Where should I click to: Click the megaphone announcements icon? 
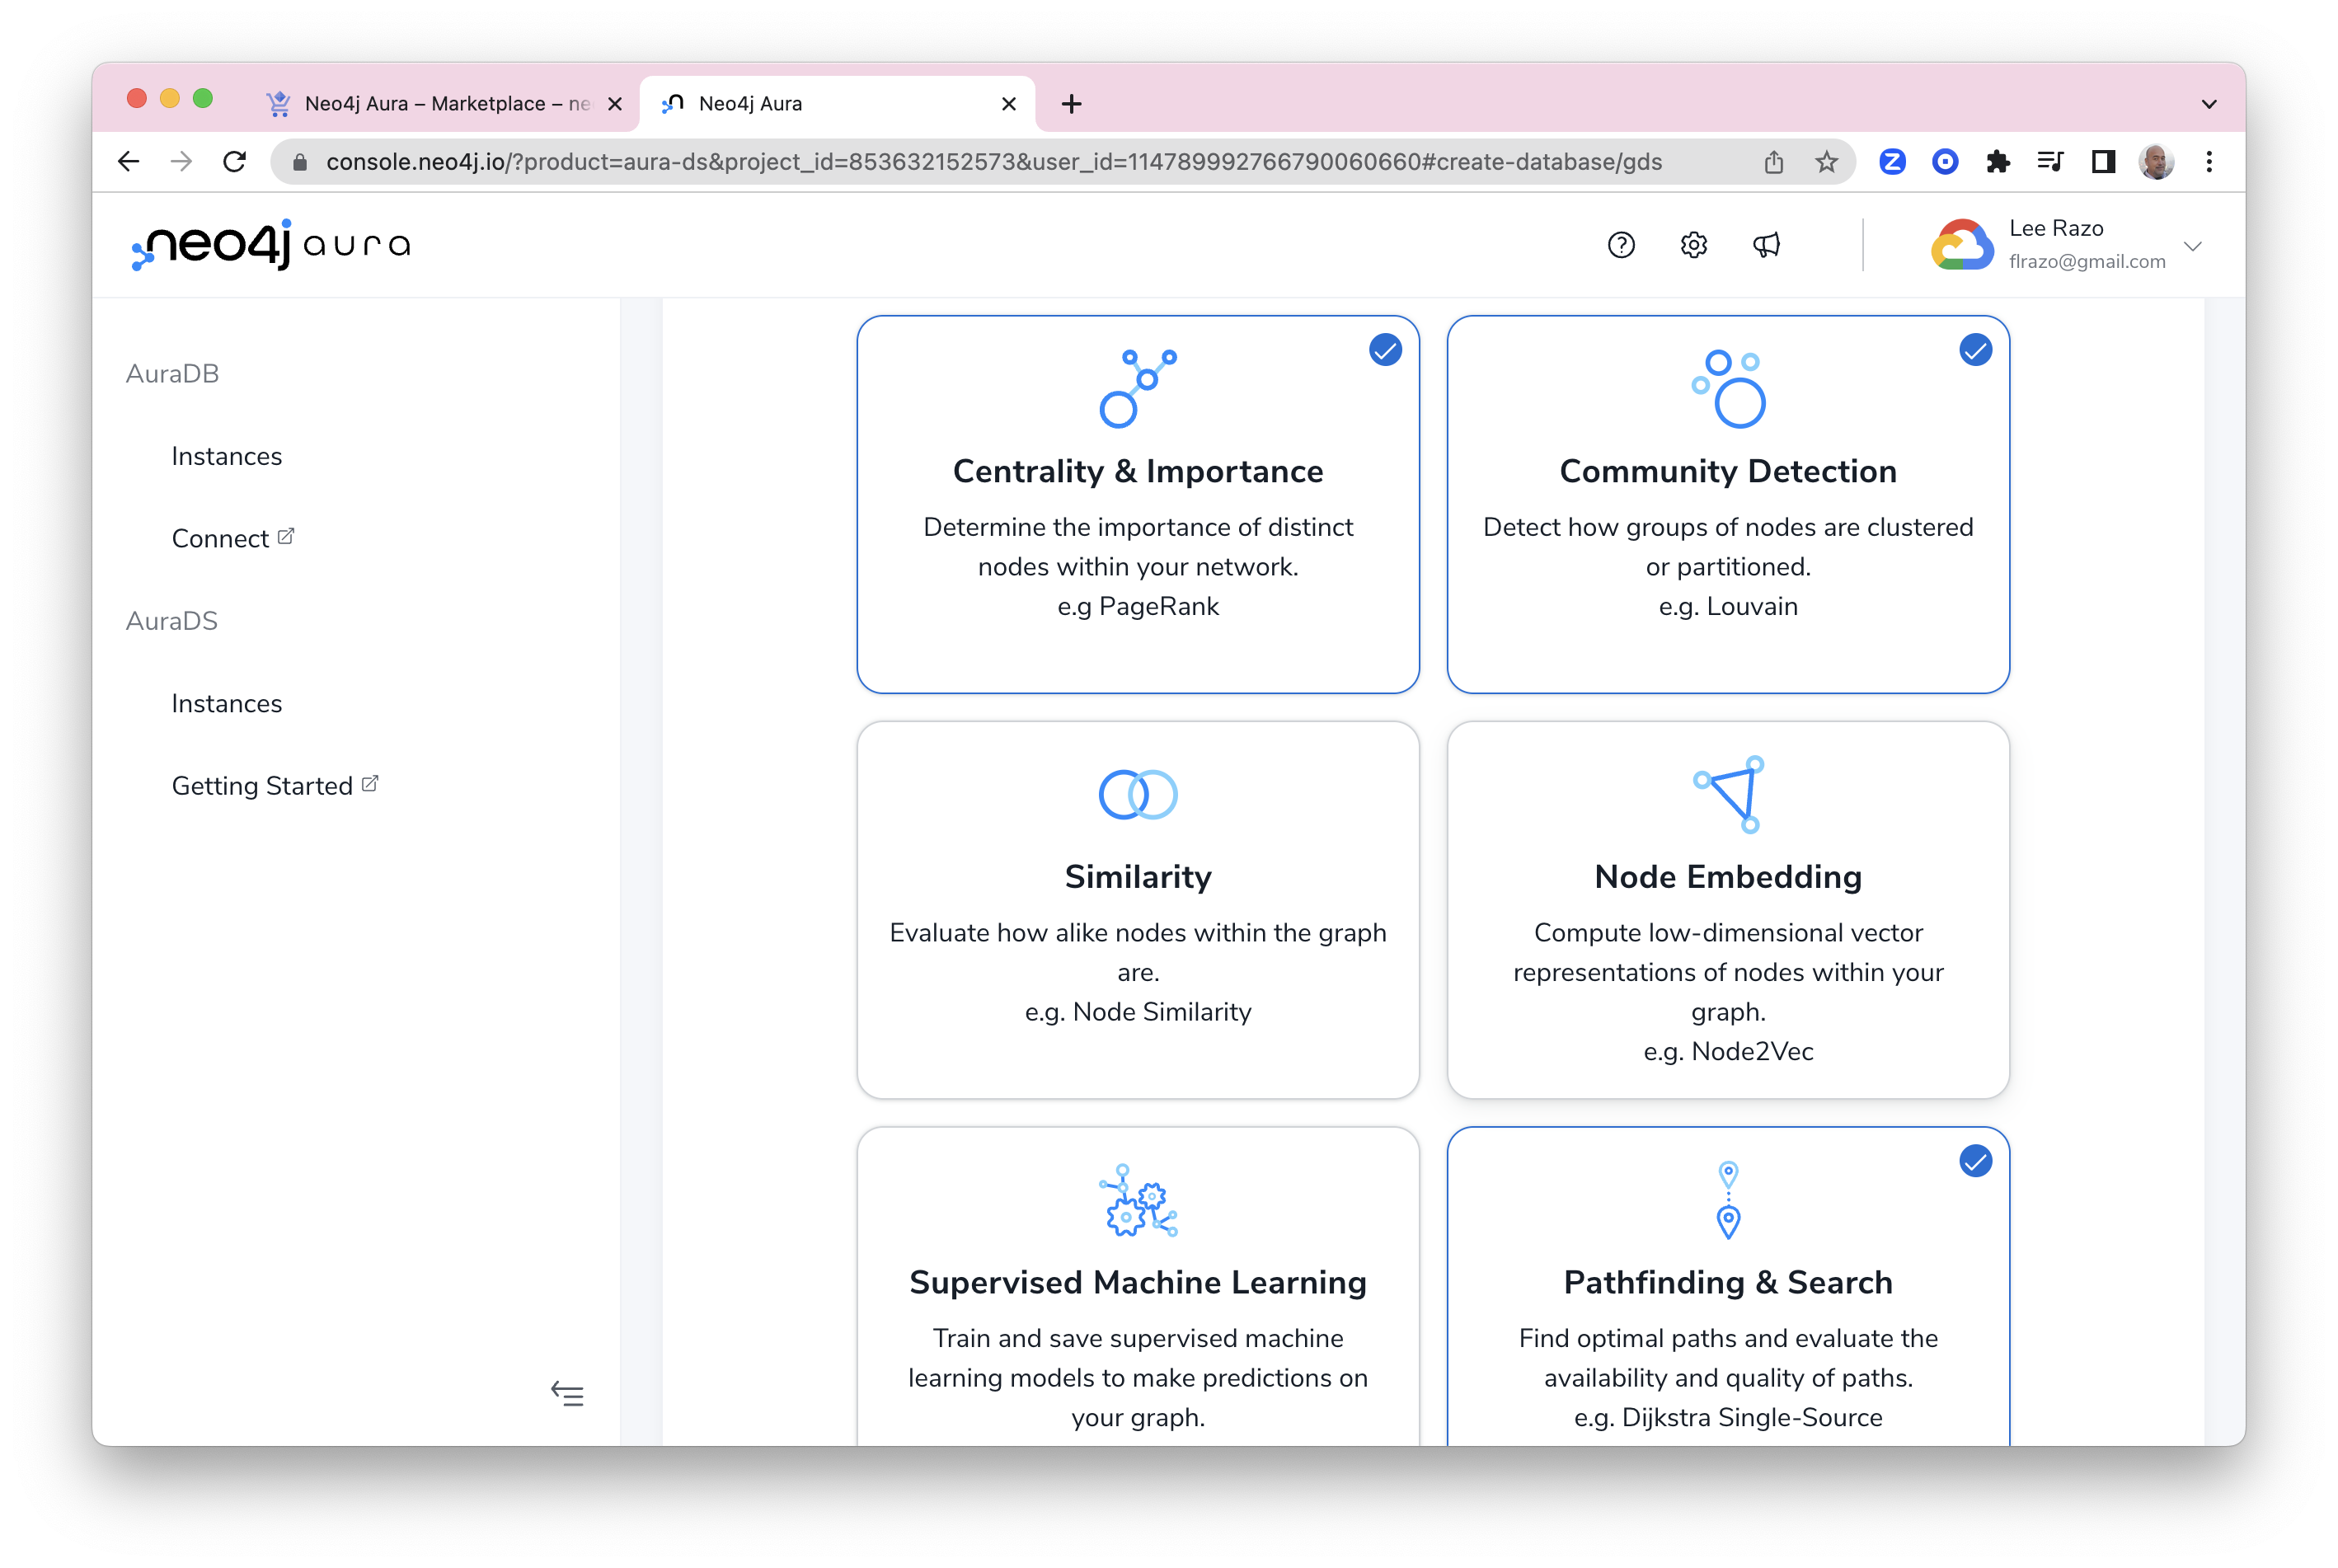(x=1766, y=245)
